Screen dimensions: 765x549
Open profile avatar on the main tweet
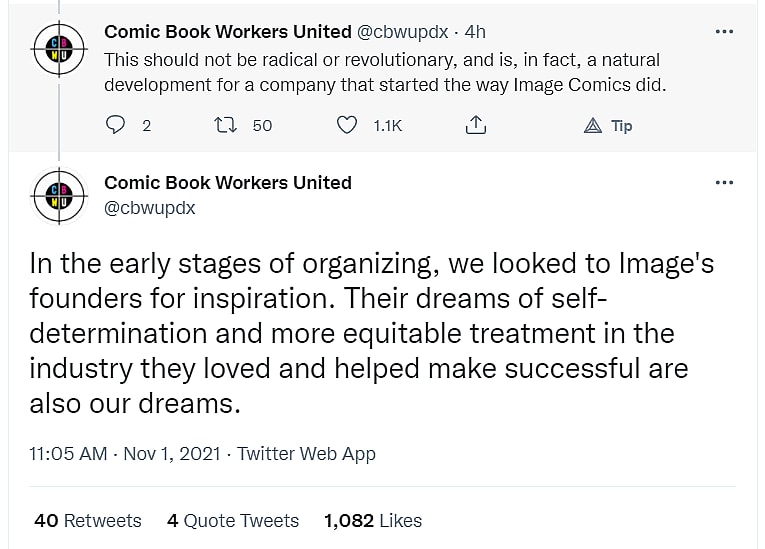(58, 196)
